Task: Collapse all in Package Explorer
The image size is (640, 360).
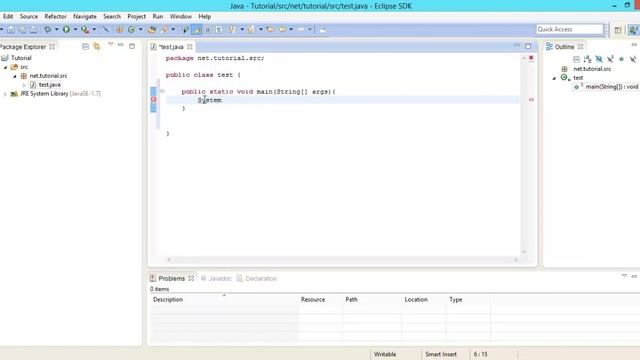Action: point(85,47)
